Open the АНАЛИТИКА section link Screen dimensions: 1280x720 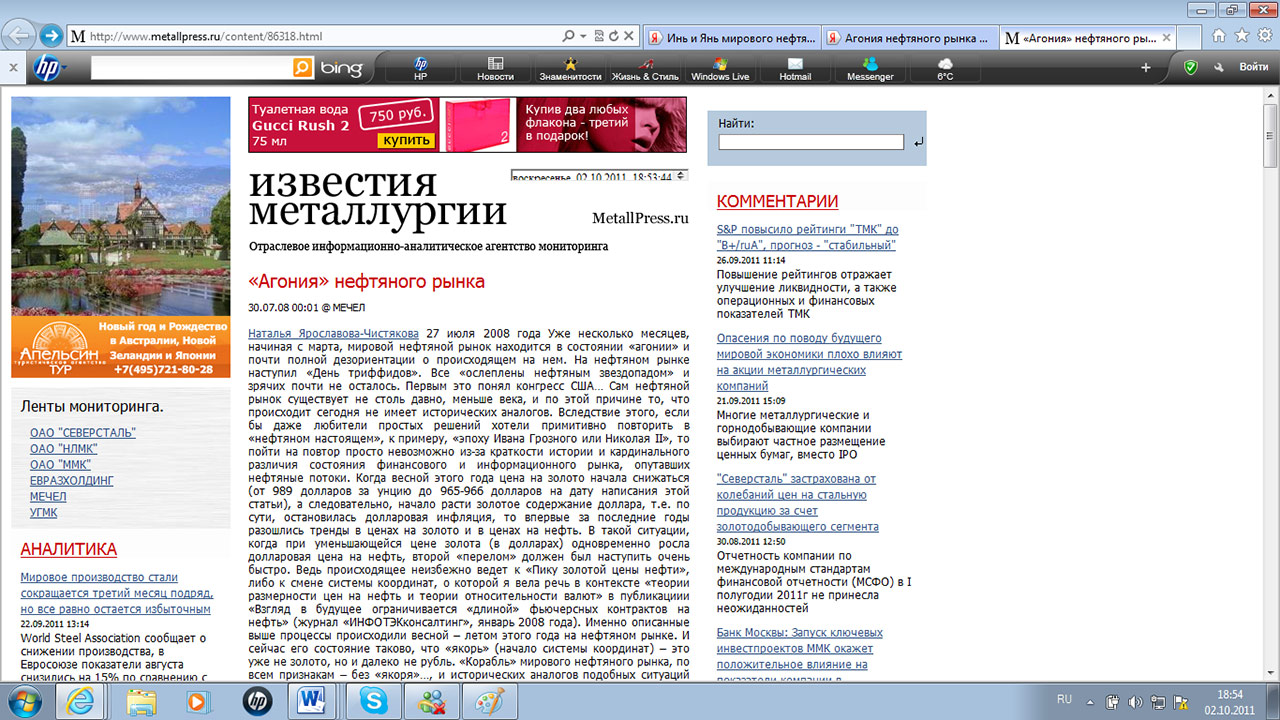point(68,549)
